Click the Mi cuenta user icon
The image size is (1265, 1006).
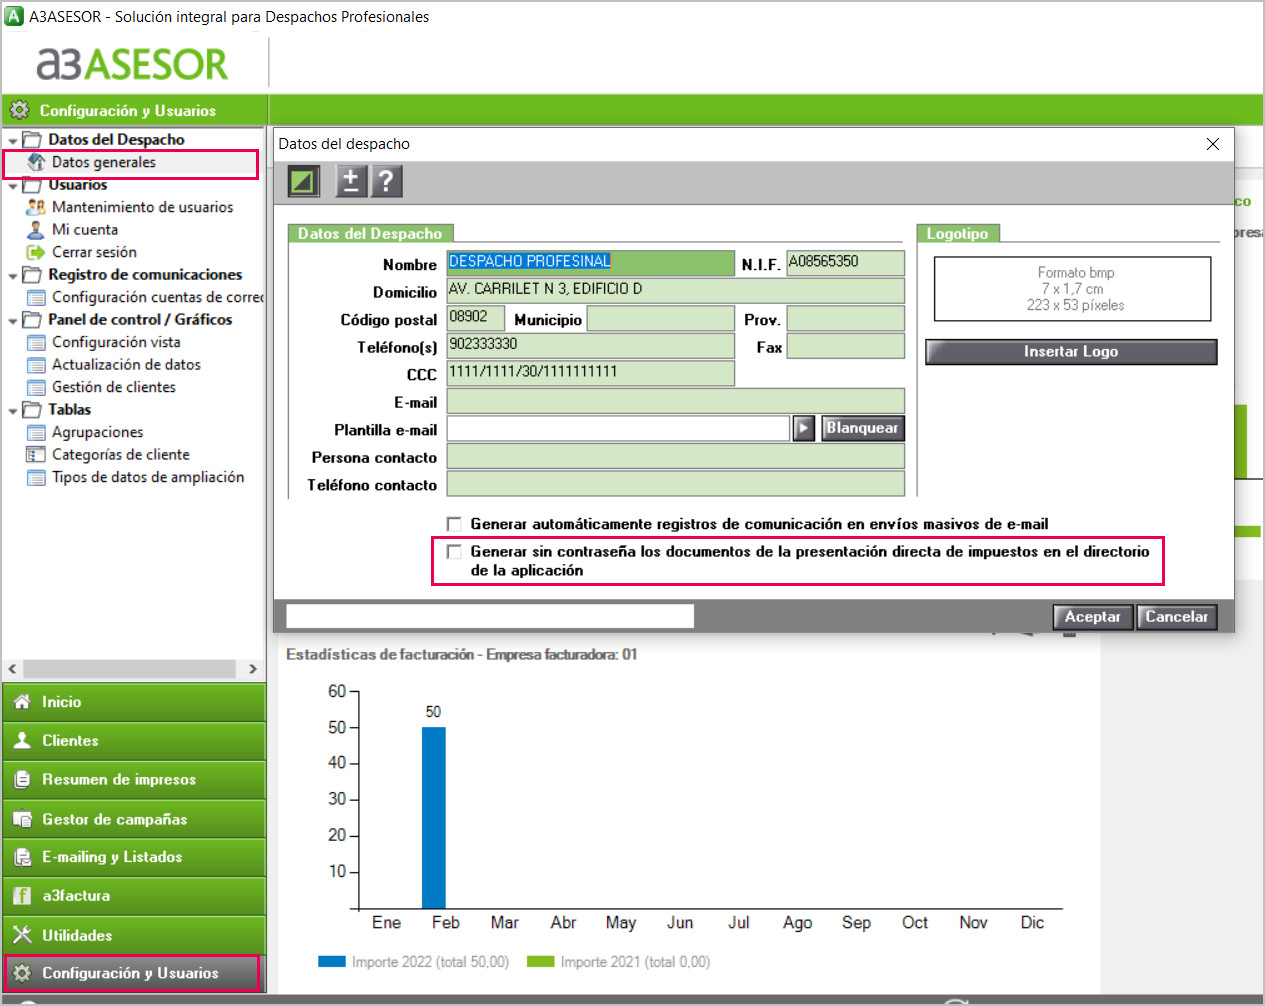[x=36, y=230]
